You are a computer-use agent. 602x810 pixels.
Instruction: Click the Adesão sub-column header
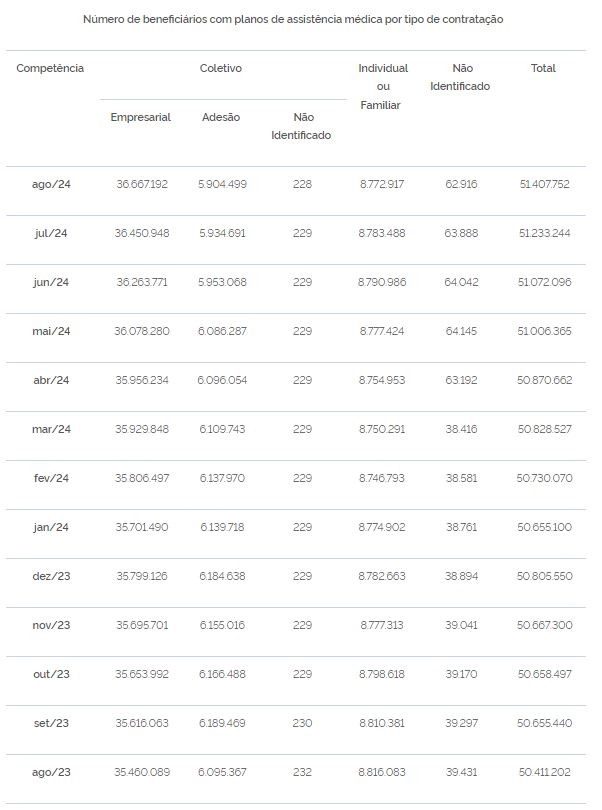tap(221, 117)
